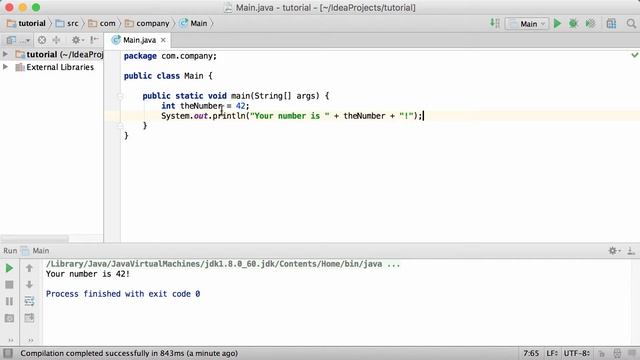Click the java command path line in console
Screen dimensions: 640x360
pos(223,264)
